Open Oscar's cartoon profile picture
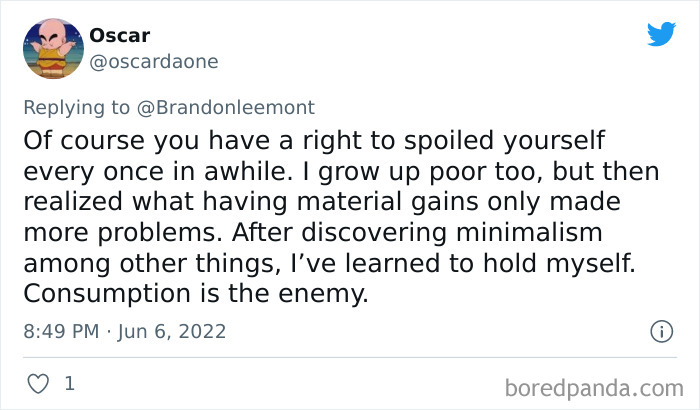This screenshot has height=410, width=700. (53, 48)
